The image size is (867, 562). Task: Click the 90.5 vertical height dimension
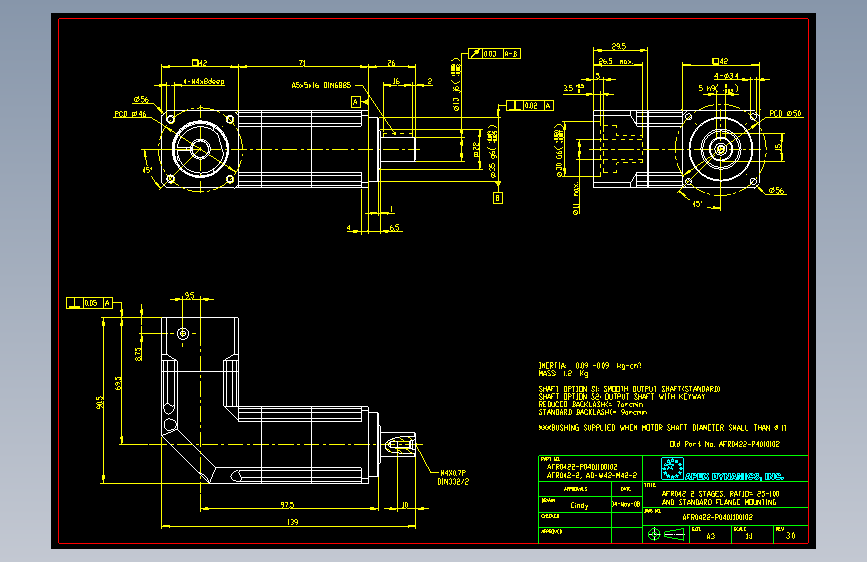[100, 402]
